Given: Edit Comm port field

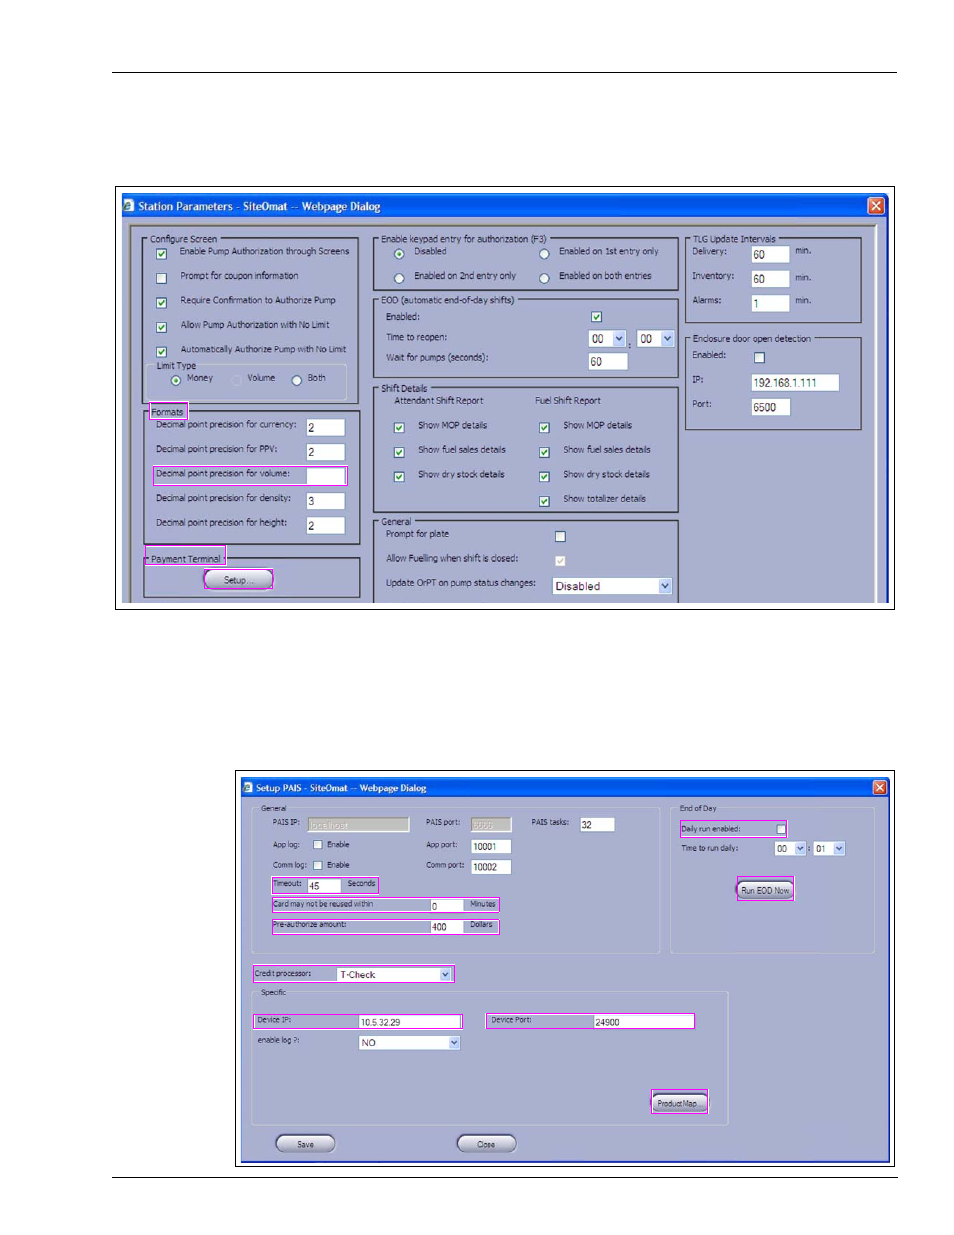Looking at the screenshot, I should coord(491,867).
